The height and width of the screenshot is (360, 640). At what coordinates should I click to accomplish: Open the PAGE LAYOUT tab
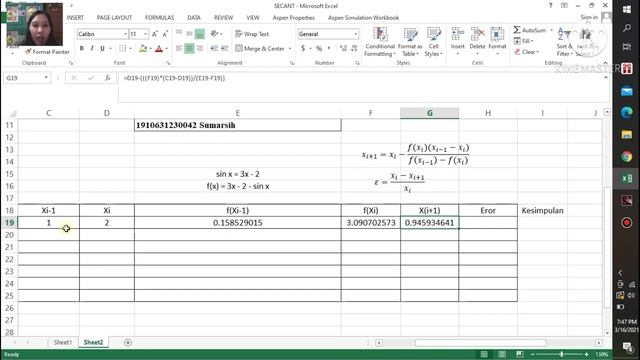(114, 18)
